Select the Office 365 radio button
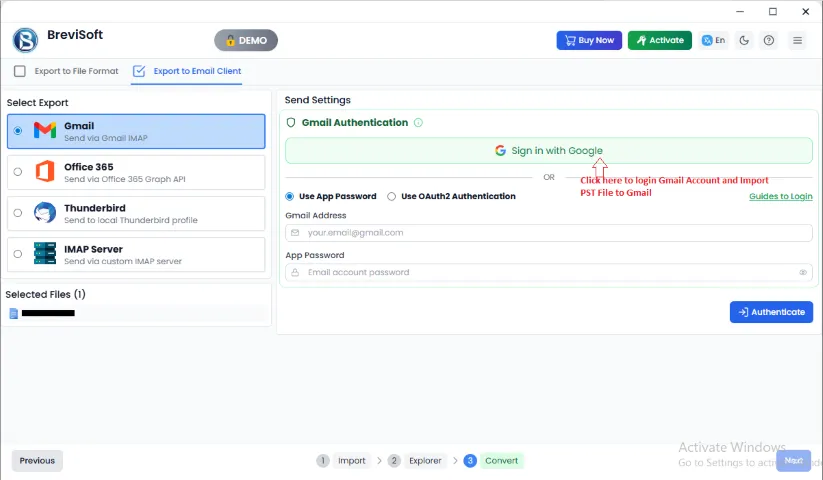 click(x=18, y=172)
